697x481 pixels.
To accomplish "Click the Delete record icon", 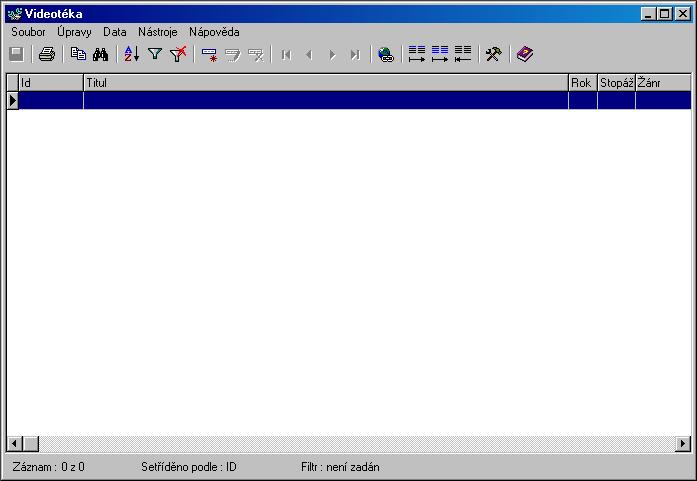I will point(256,54).
